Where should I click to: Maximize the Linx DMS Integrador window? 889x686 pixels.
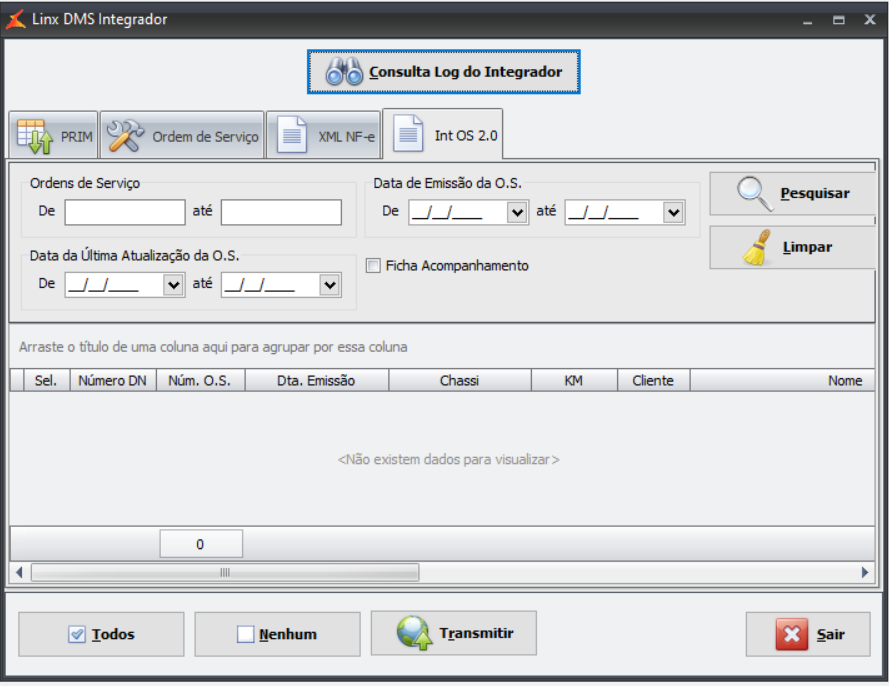pyautogui.click(x=839, y=20)
